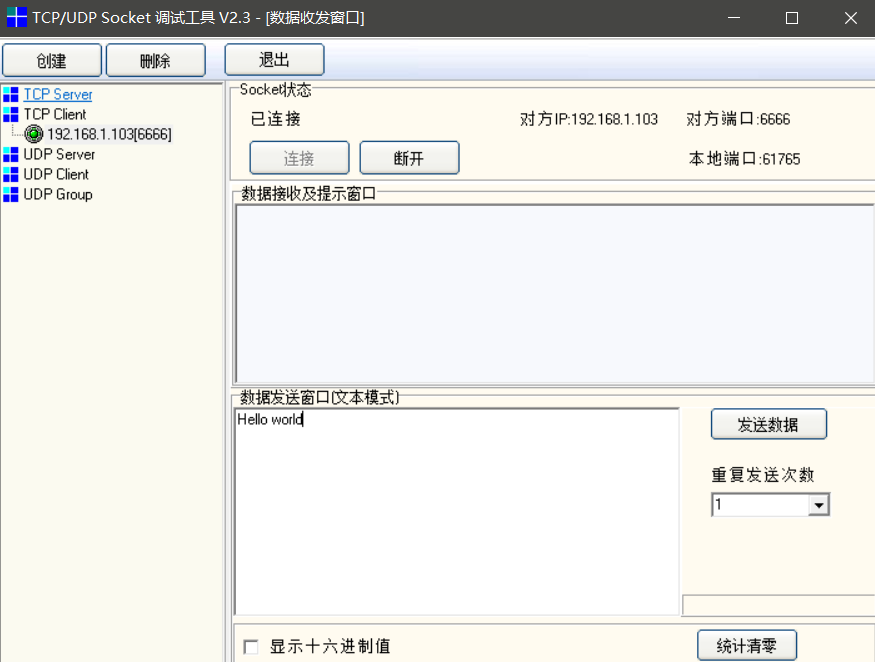875x662 pixels.
Task: Click the TCP Server node icon
Action: click(x=13, y=94)
